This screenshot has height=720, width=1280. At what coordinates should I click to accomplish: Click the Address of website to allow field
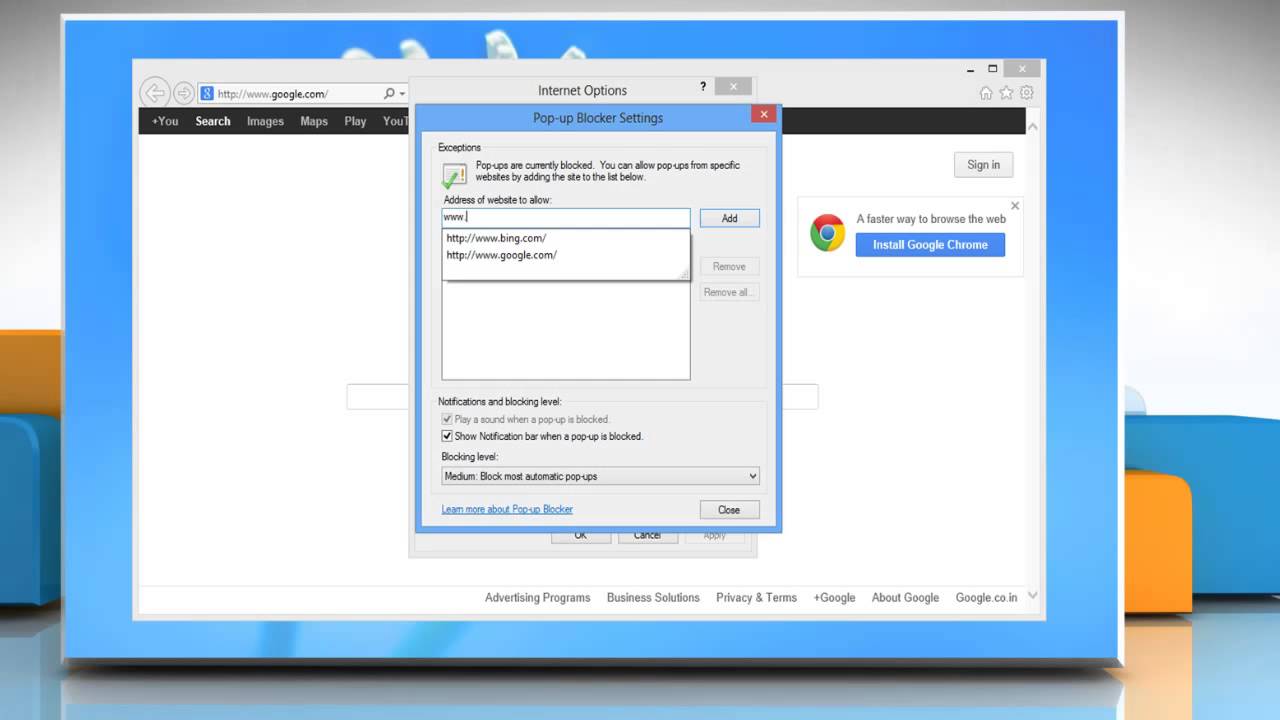click(x=566, y=217)
